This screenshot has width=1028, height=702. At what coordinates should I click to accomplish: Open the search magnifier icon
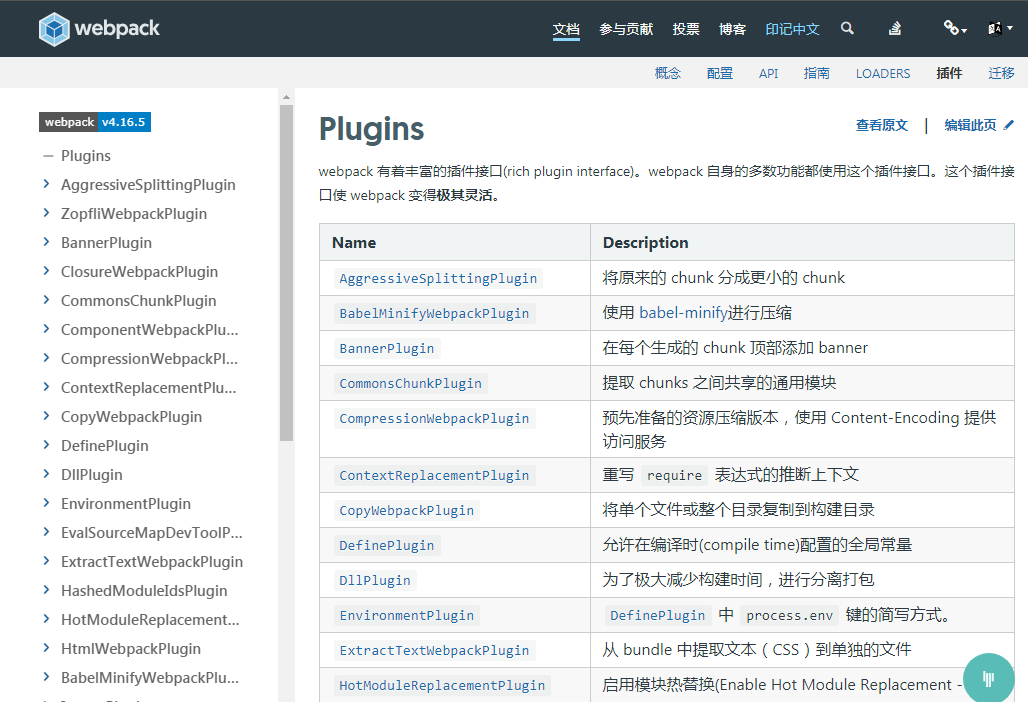847,29
